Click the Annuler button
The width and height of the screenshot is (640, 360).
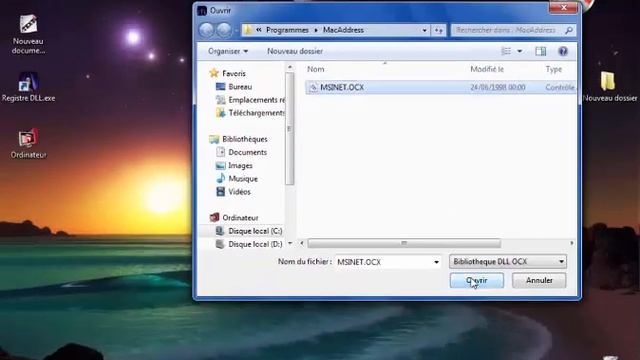click(x=539, y=280)
